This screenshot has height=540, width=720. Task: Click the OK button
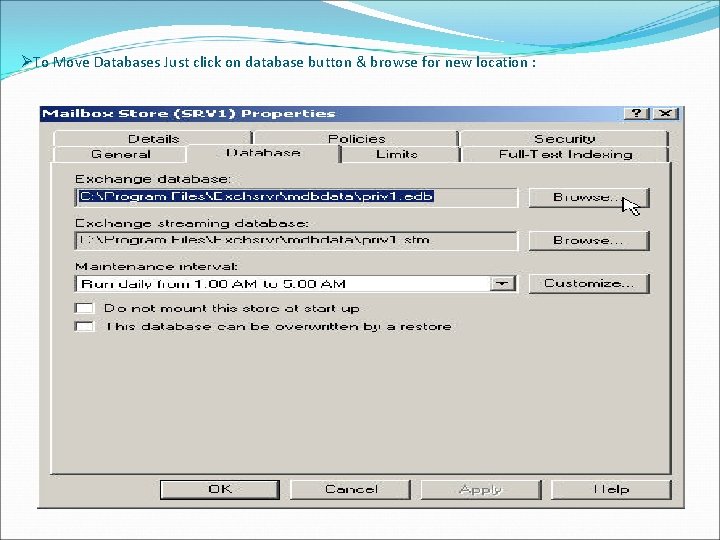click(x=220, y=489)
